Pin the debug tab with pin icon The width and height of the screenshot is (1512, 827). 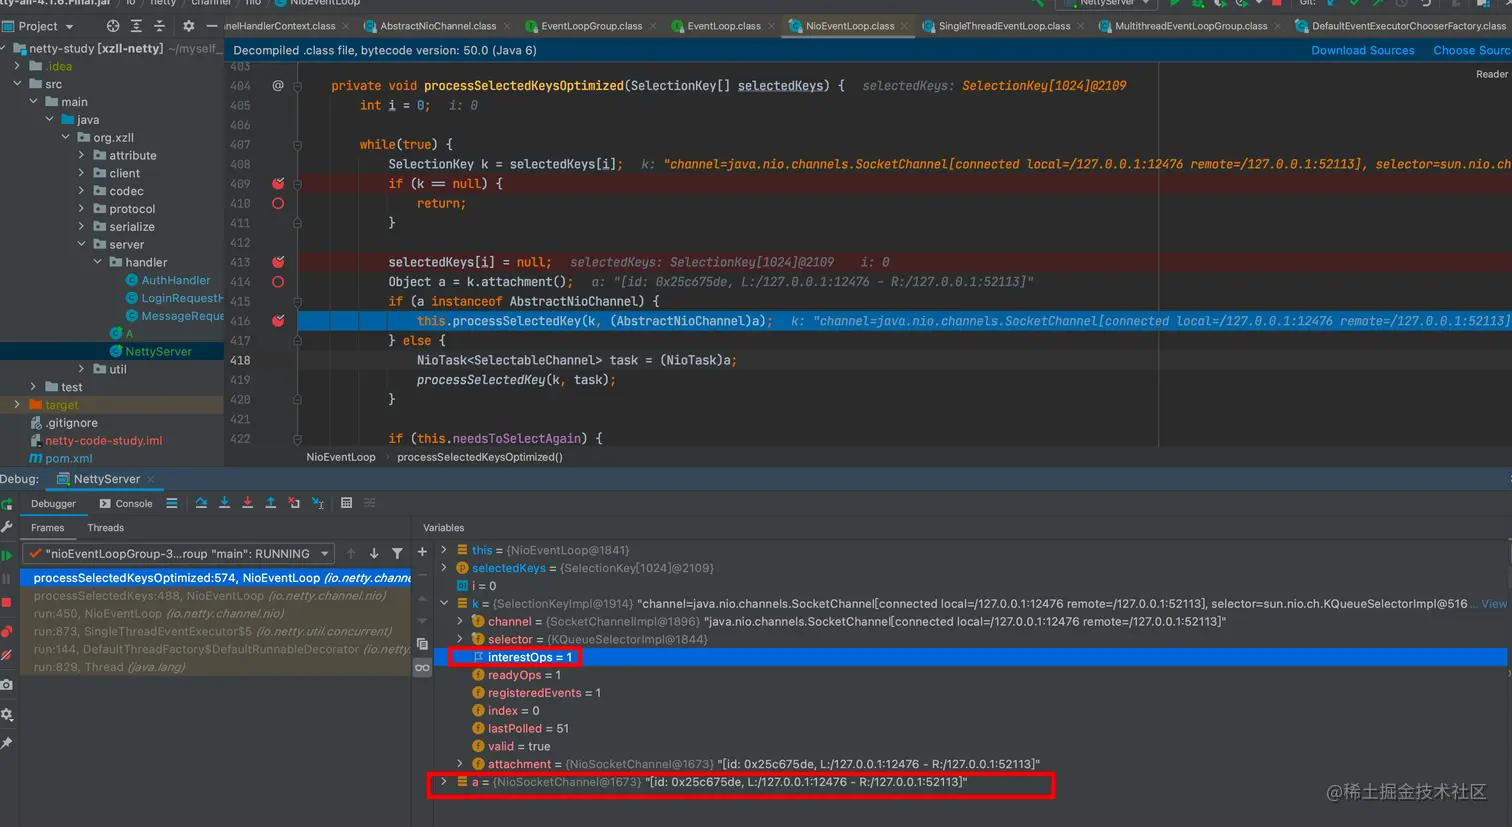tap(7, 743)
